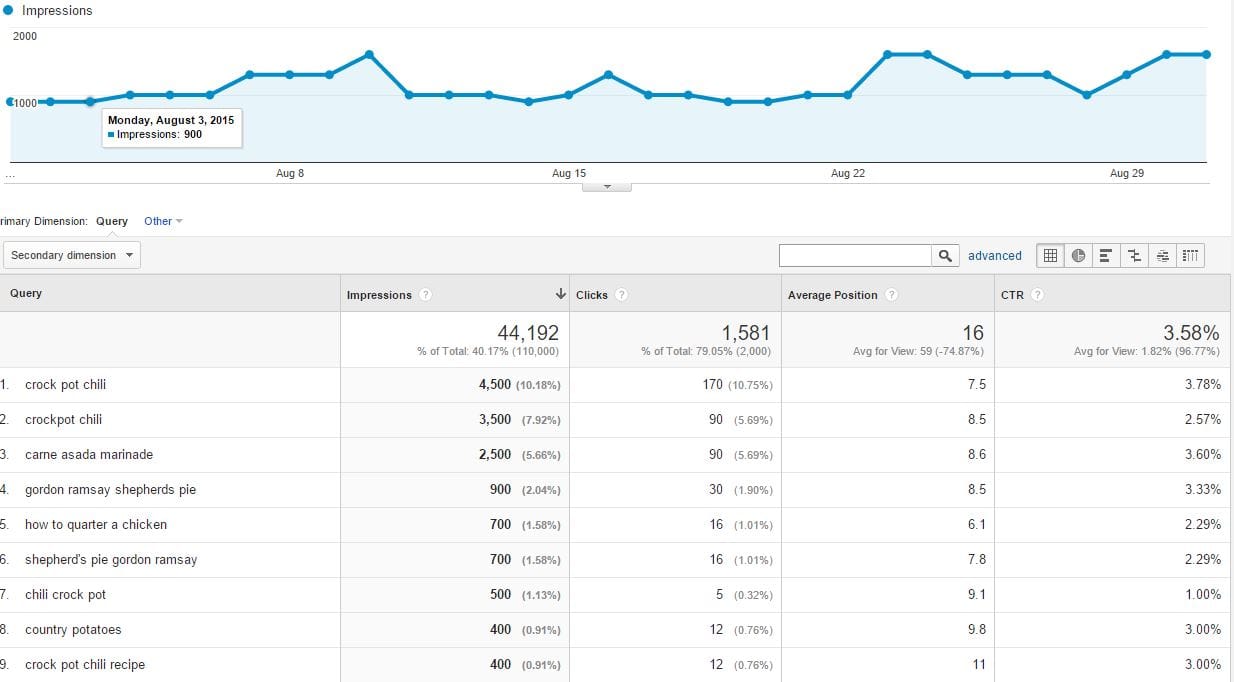Click the query "crock pot chili recipe"
This screenshot has height=682, width=1234.
(85, 665)
